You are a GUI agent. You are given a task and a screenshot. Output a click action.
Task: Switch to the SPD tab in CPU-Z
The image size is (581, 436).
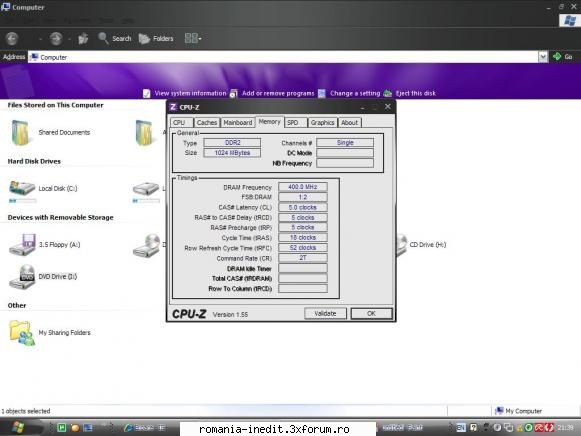tap(296, 123)
